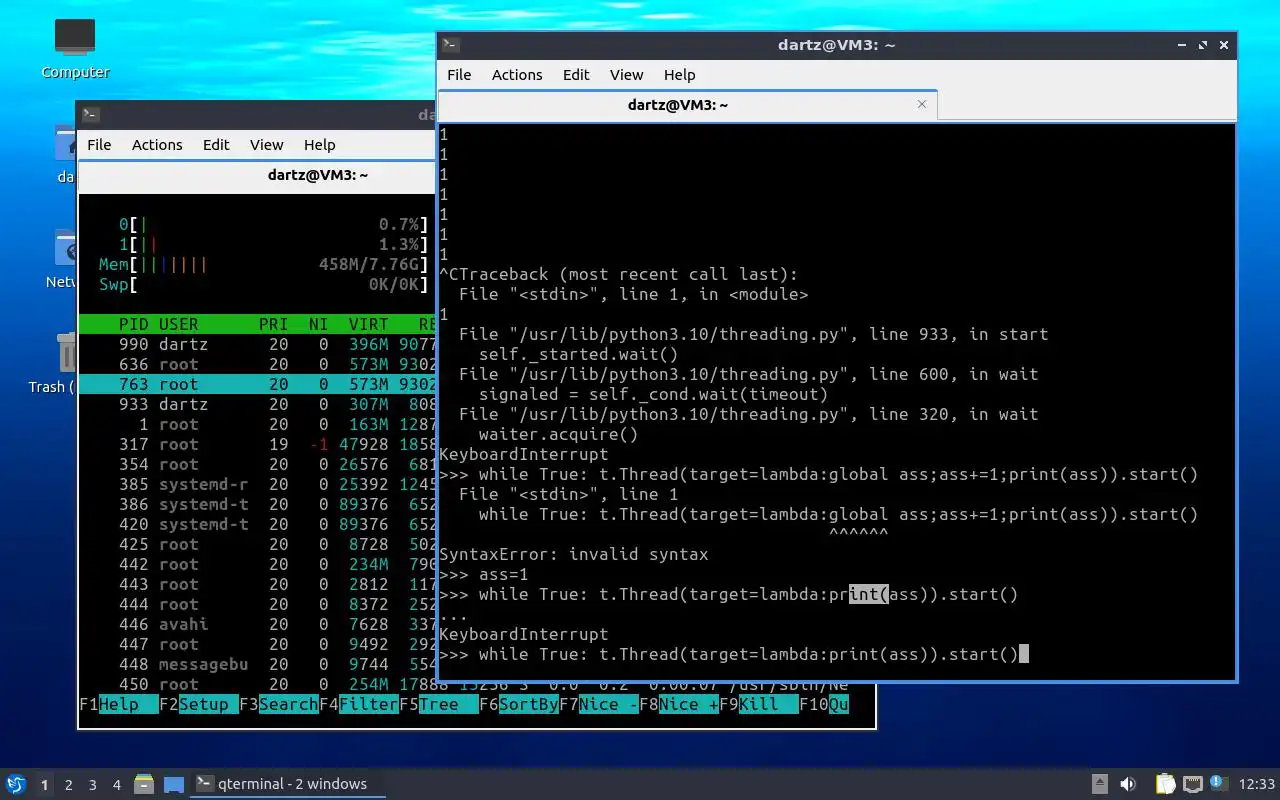
Task: Click the 12:33 clock in the panel
Action: pos(1257,784)
